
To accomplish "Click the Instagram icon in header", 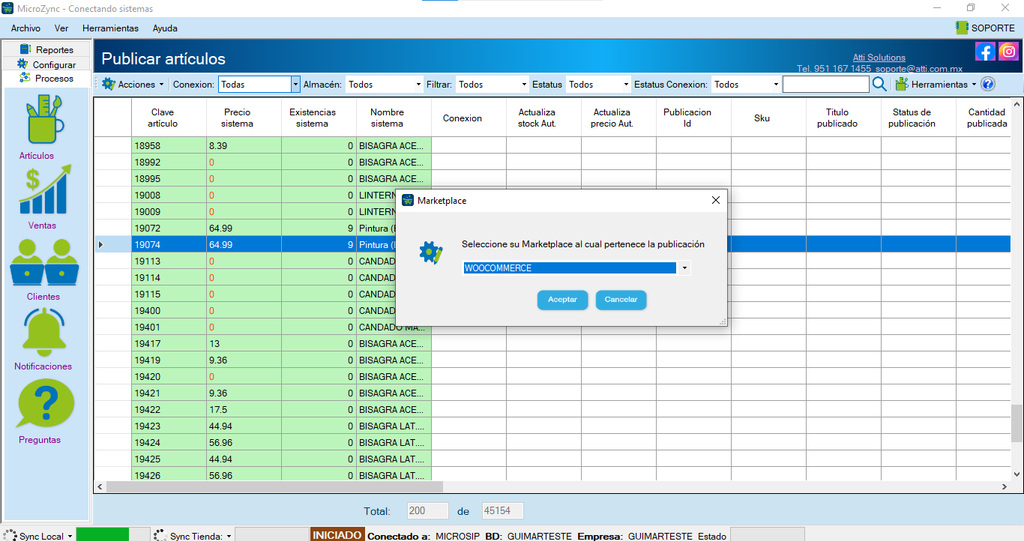I will (x=1008, y=51).
